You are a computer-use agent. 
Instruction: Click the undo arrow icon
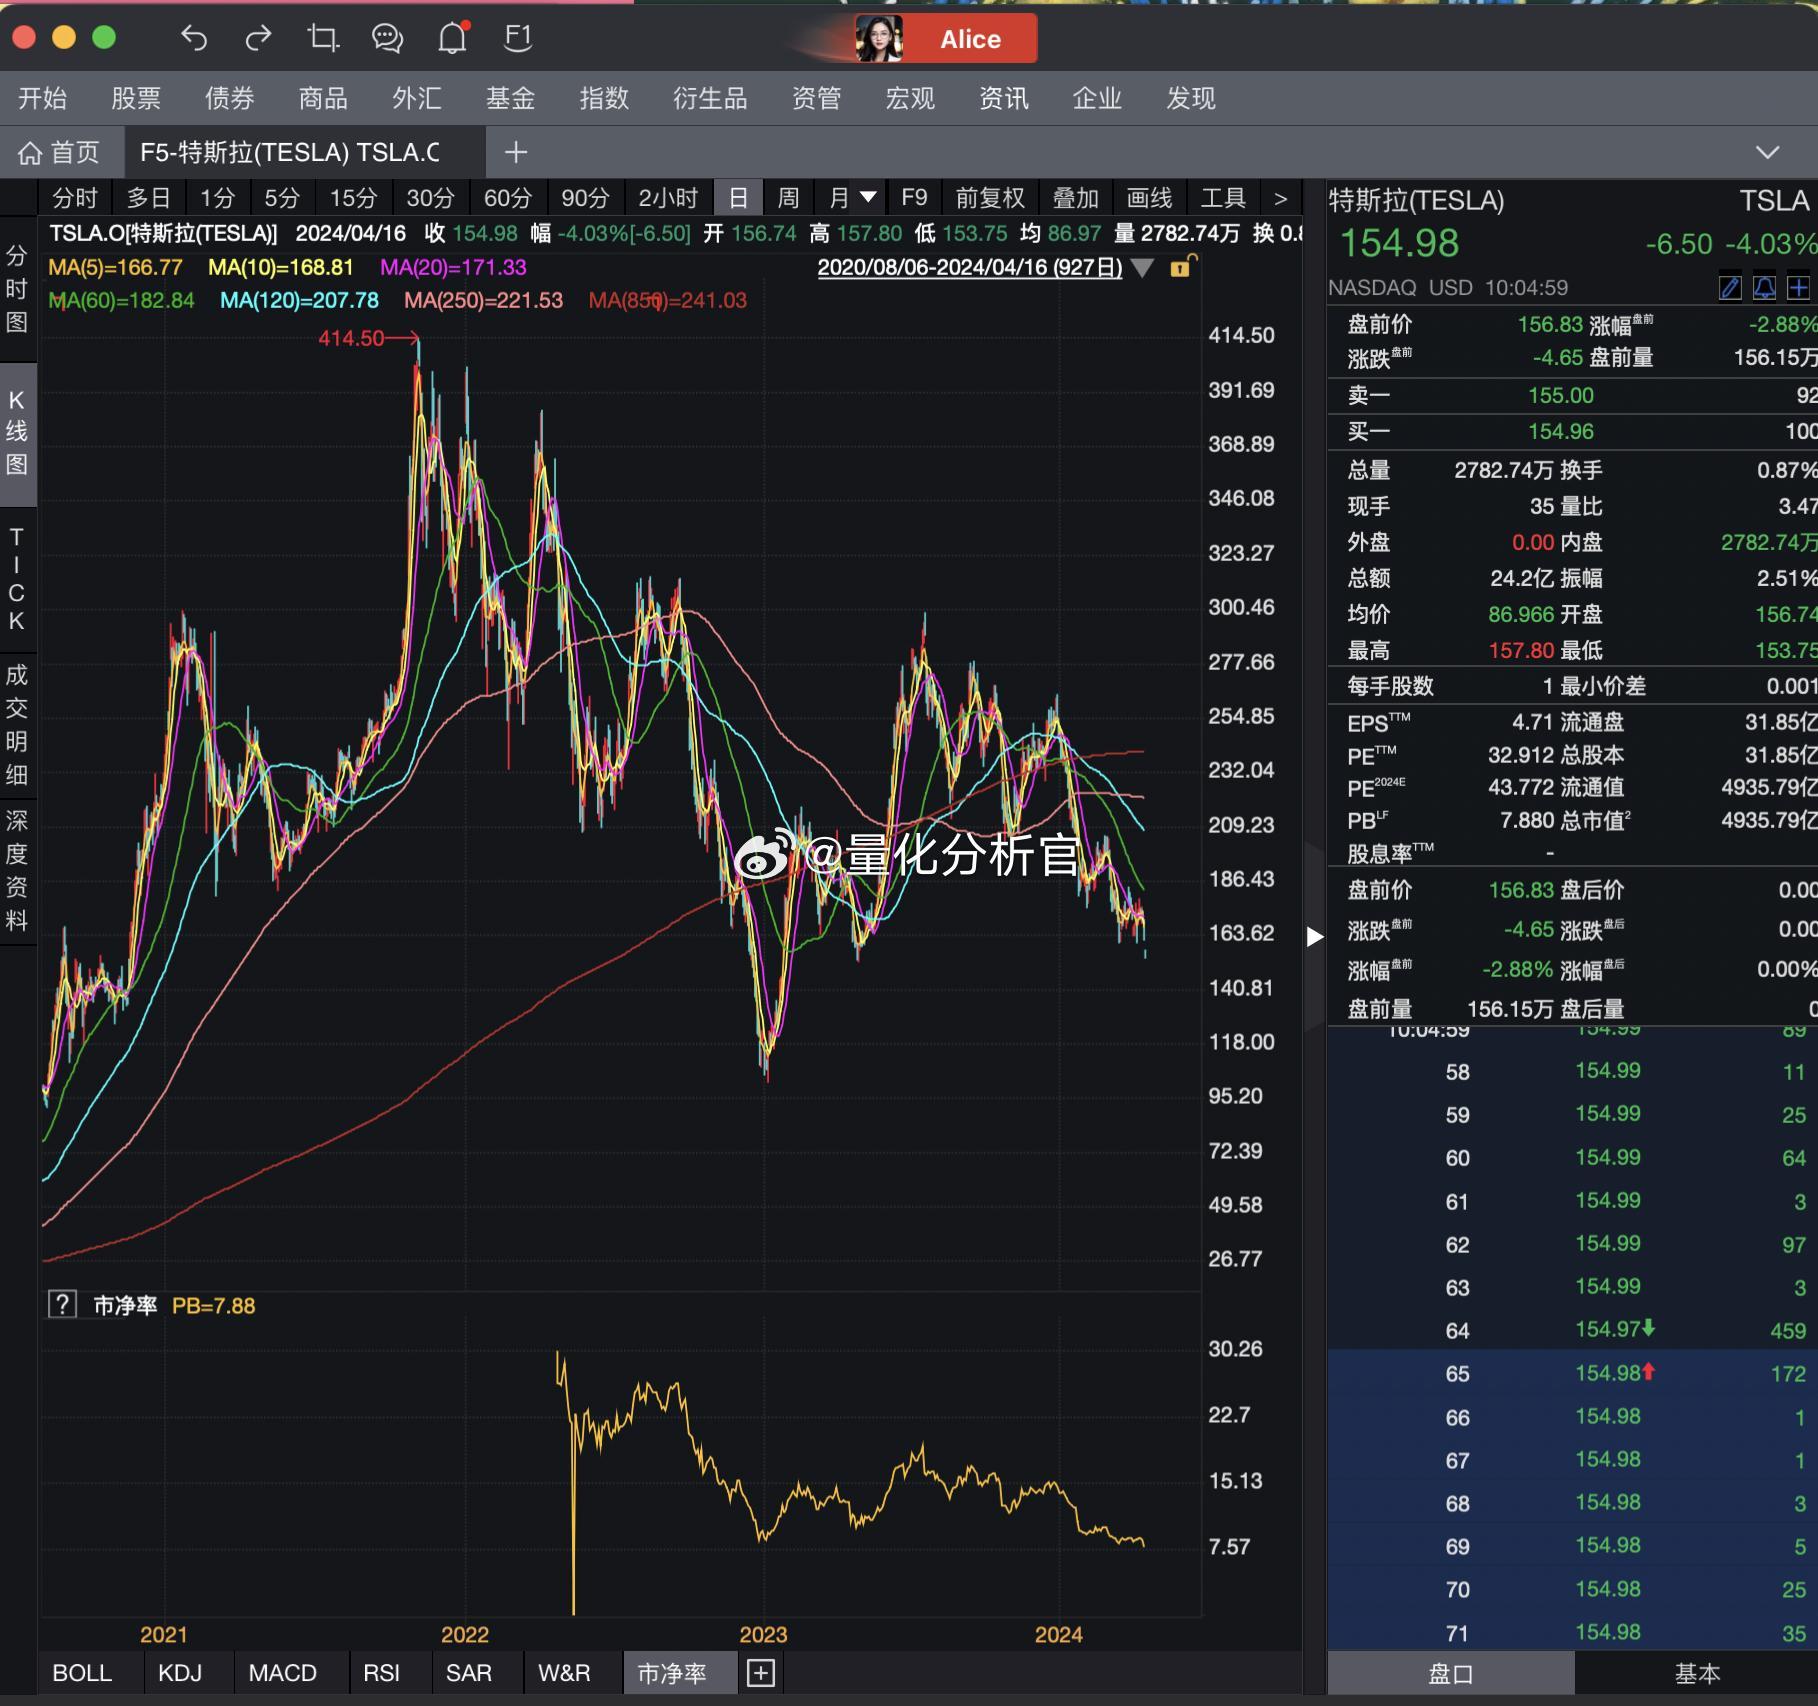[x=194, y=38]
